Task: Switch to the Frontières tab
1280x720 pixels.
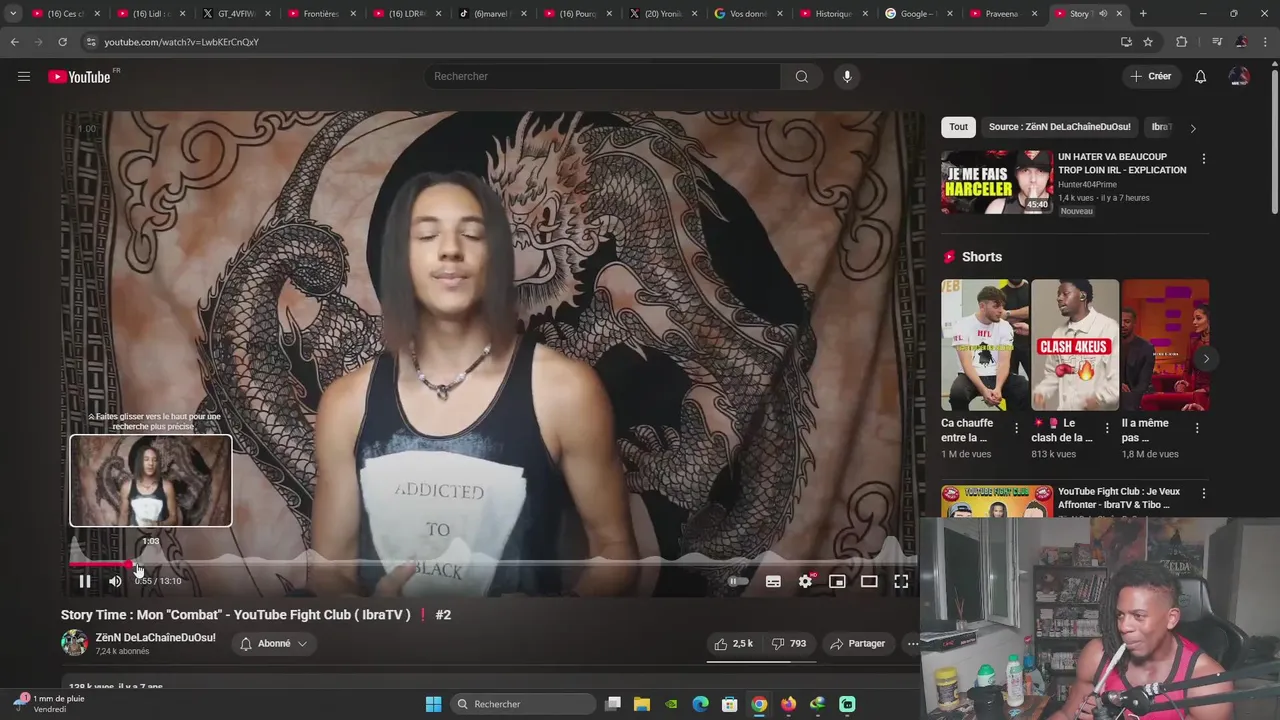Action: [x=320, y=14]
